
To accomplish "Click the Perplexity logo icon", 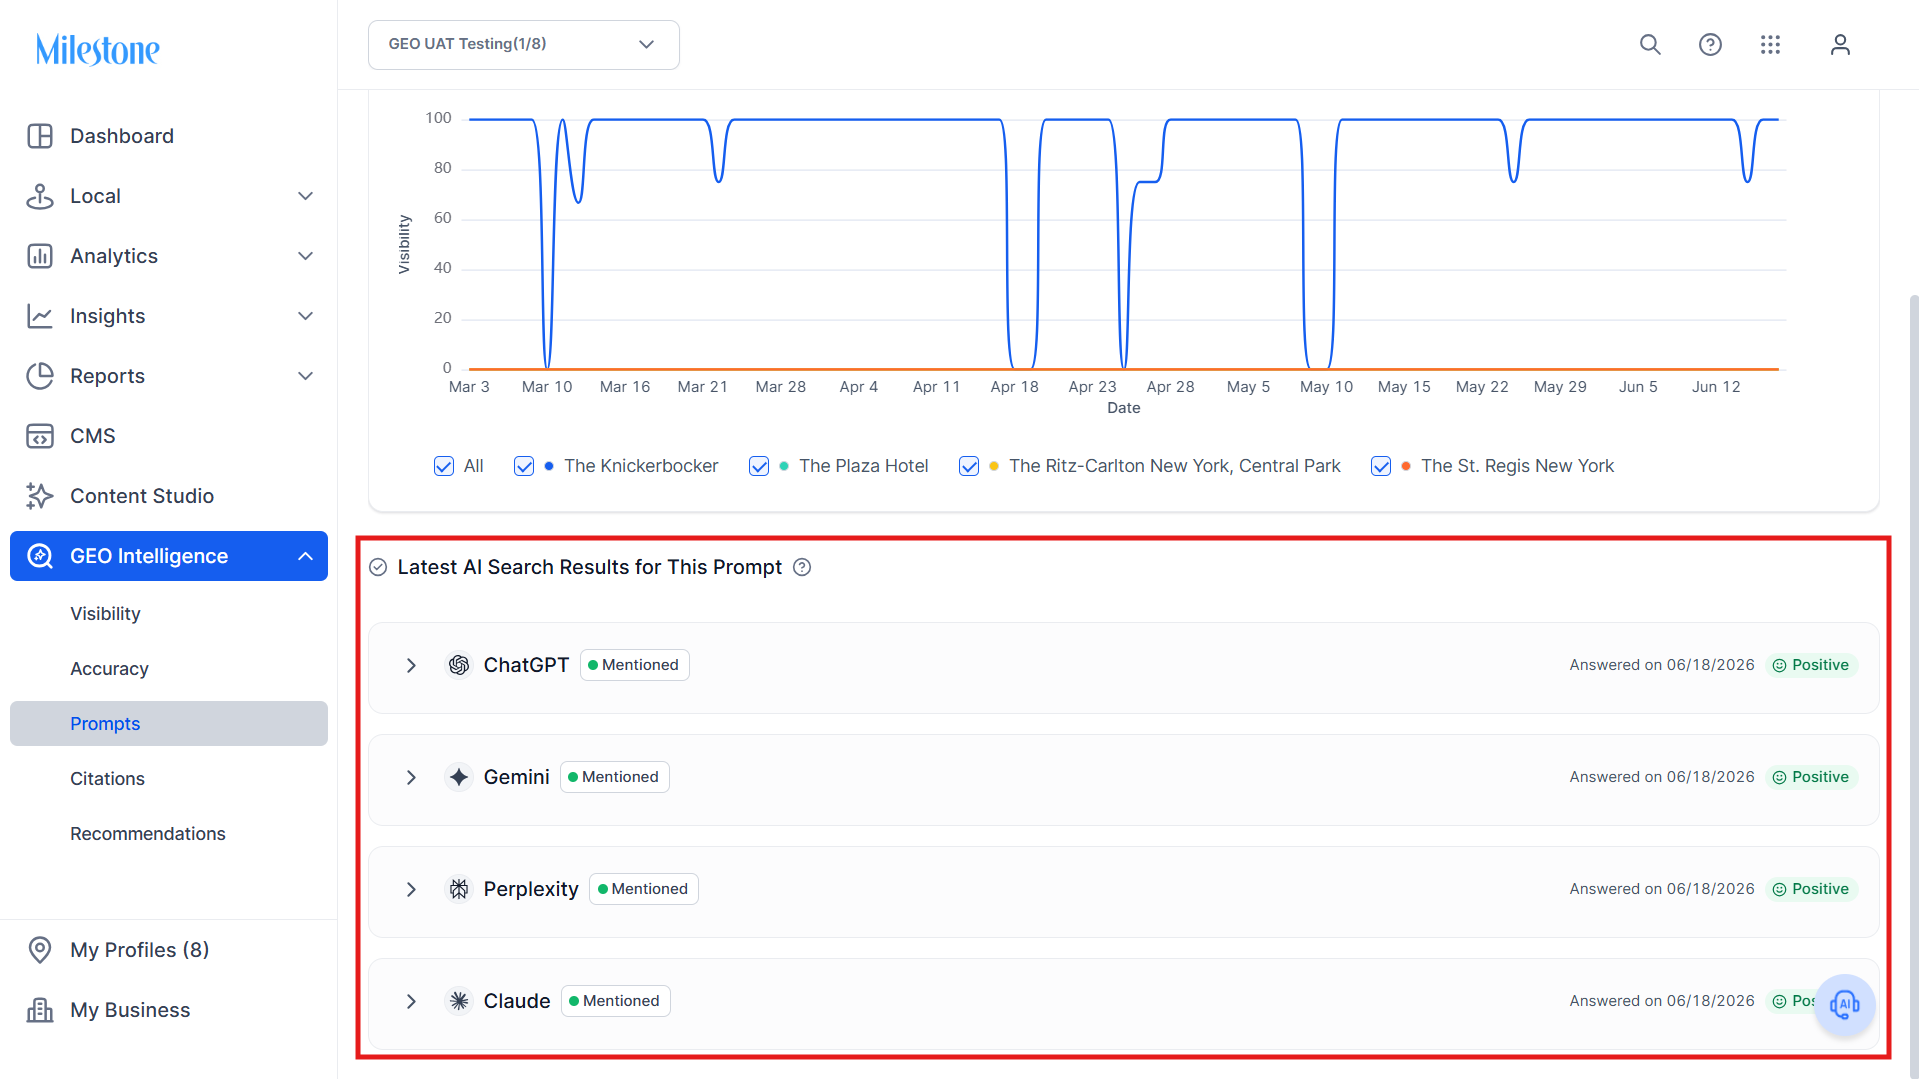I will [459, 889].
